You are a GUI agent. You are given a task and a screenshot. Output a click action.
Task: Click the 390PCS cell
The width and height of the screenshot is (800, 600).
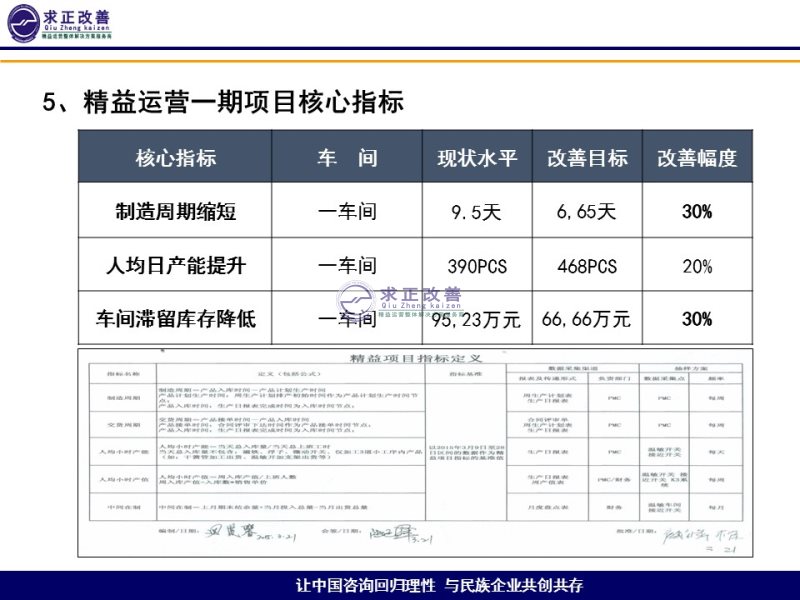pos(477,267)
